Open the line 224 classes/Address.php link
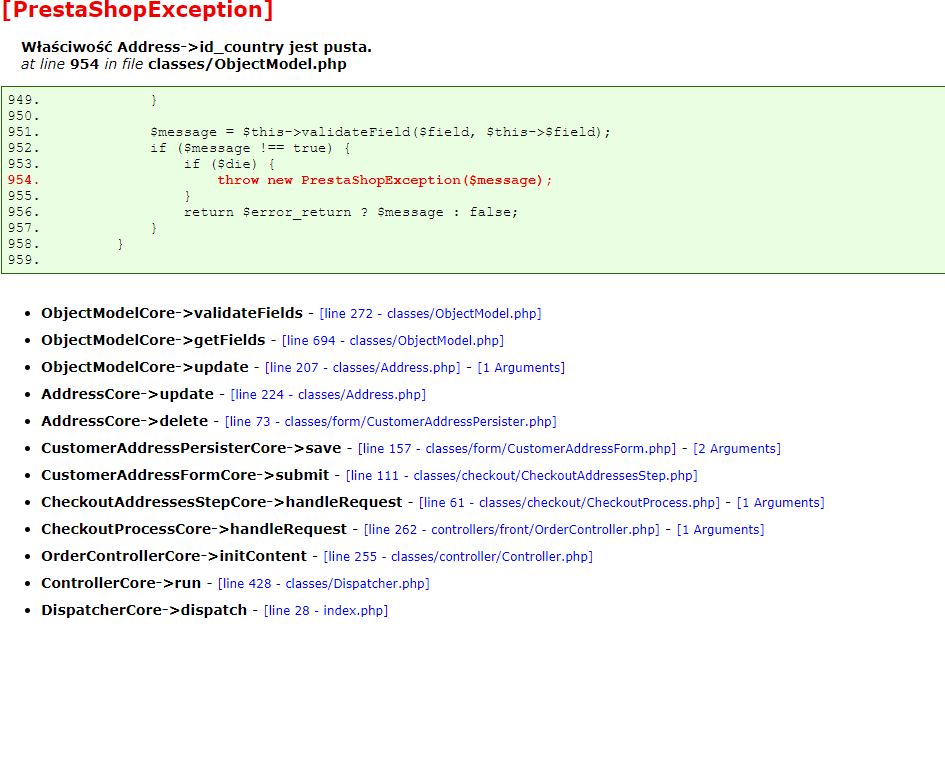This screenshot has height=776, width=945. click(328, 395)
